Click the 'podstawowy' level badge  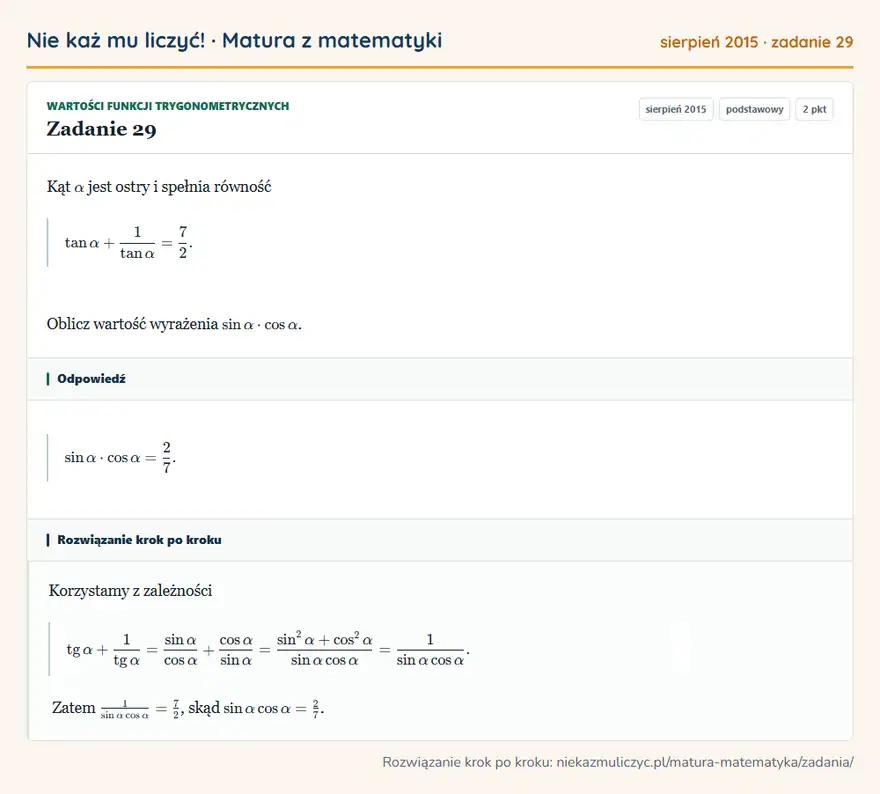754,109
